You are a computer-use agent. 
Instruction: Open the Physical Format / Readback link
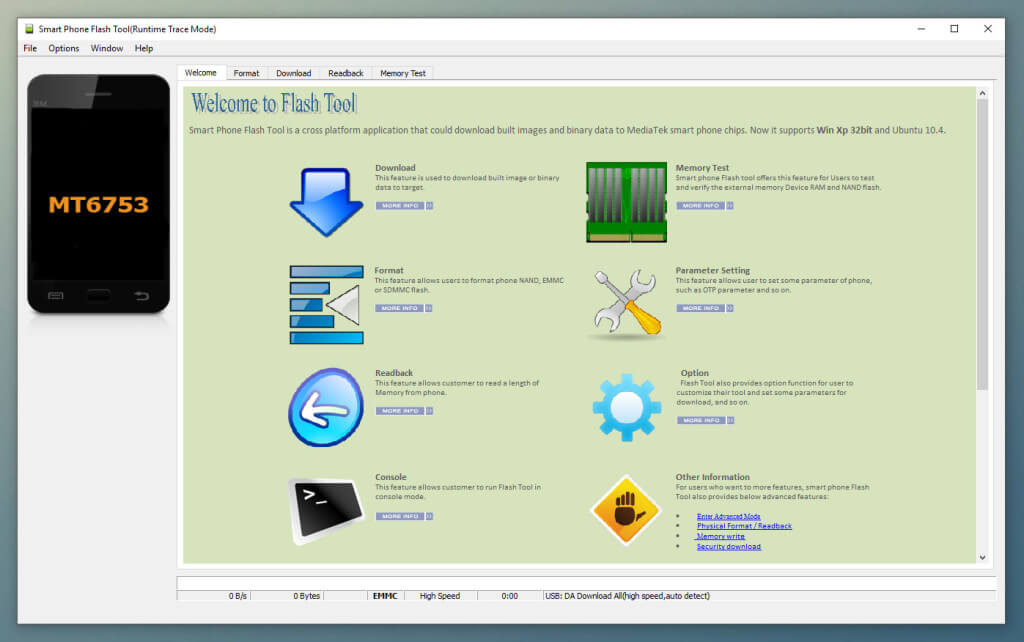click(x=744, y=526)
